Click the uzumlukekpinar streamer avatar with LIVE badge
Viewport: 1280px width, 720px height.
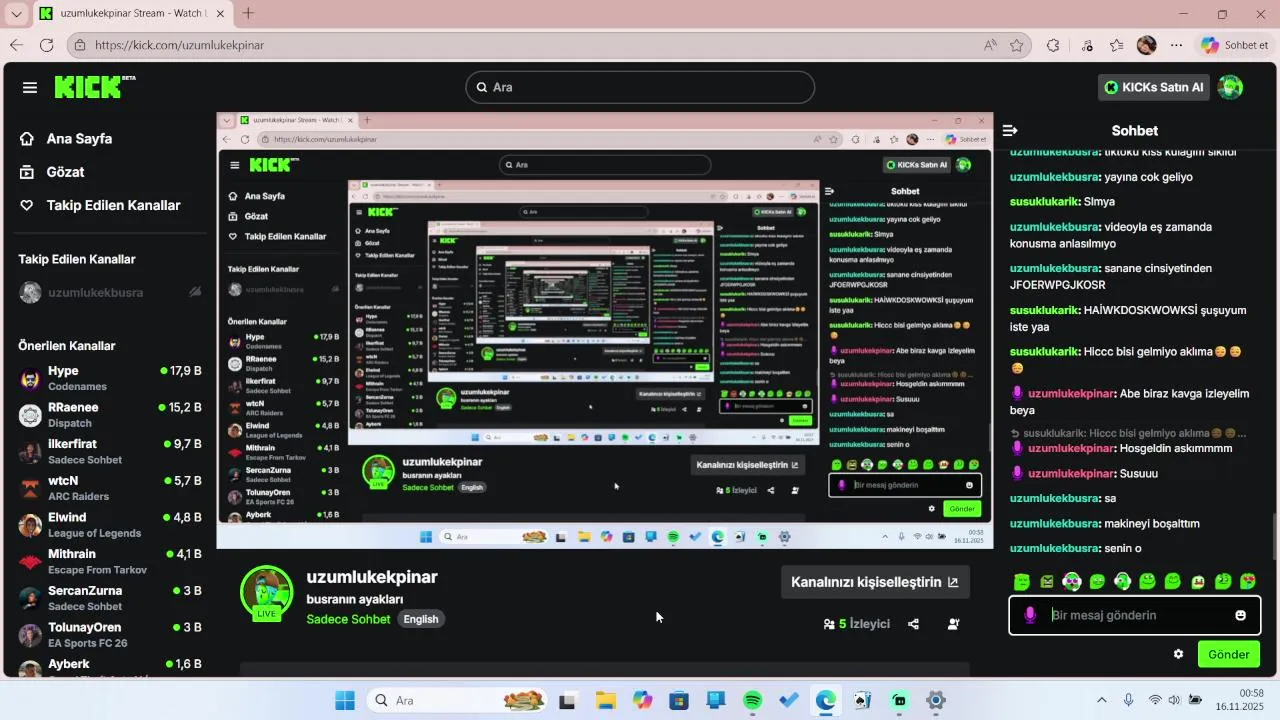266,593
